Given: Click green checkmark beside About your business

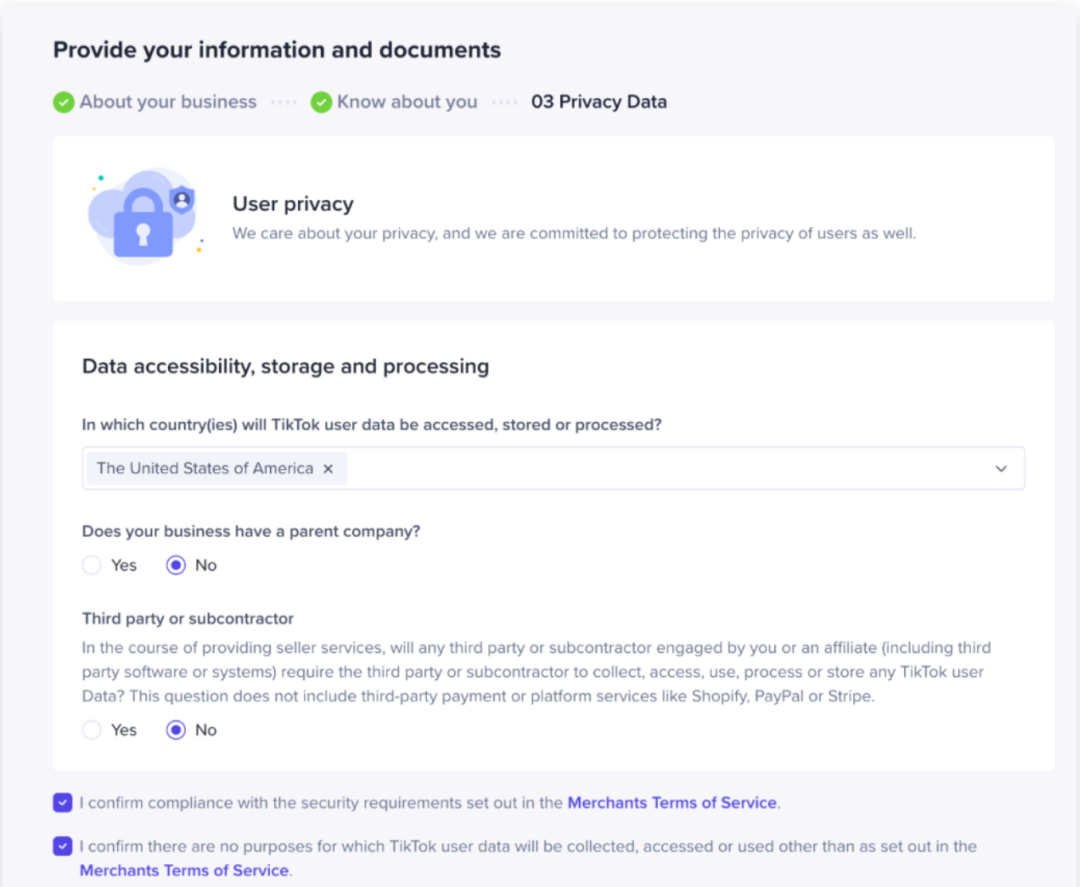Looking at the screenshot, I should (x=64, y=102).
